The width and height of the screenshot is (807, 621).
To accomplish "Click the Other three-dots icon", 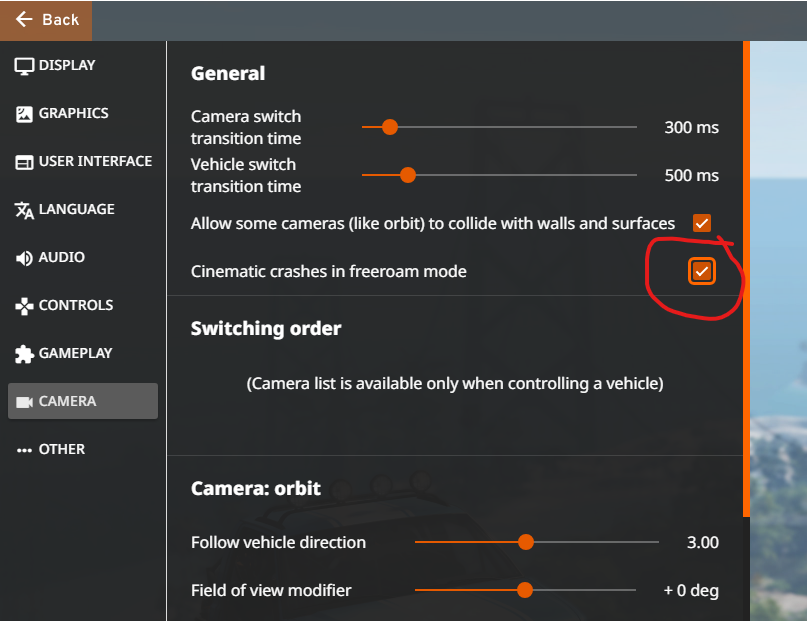I will [24, 450].
